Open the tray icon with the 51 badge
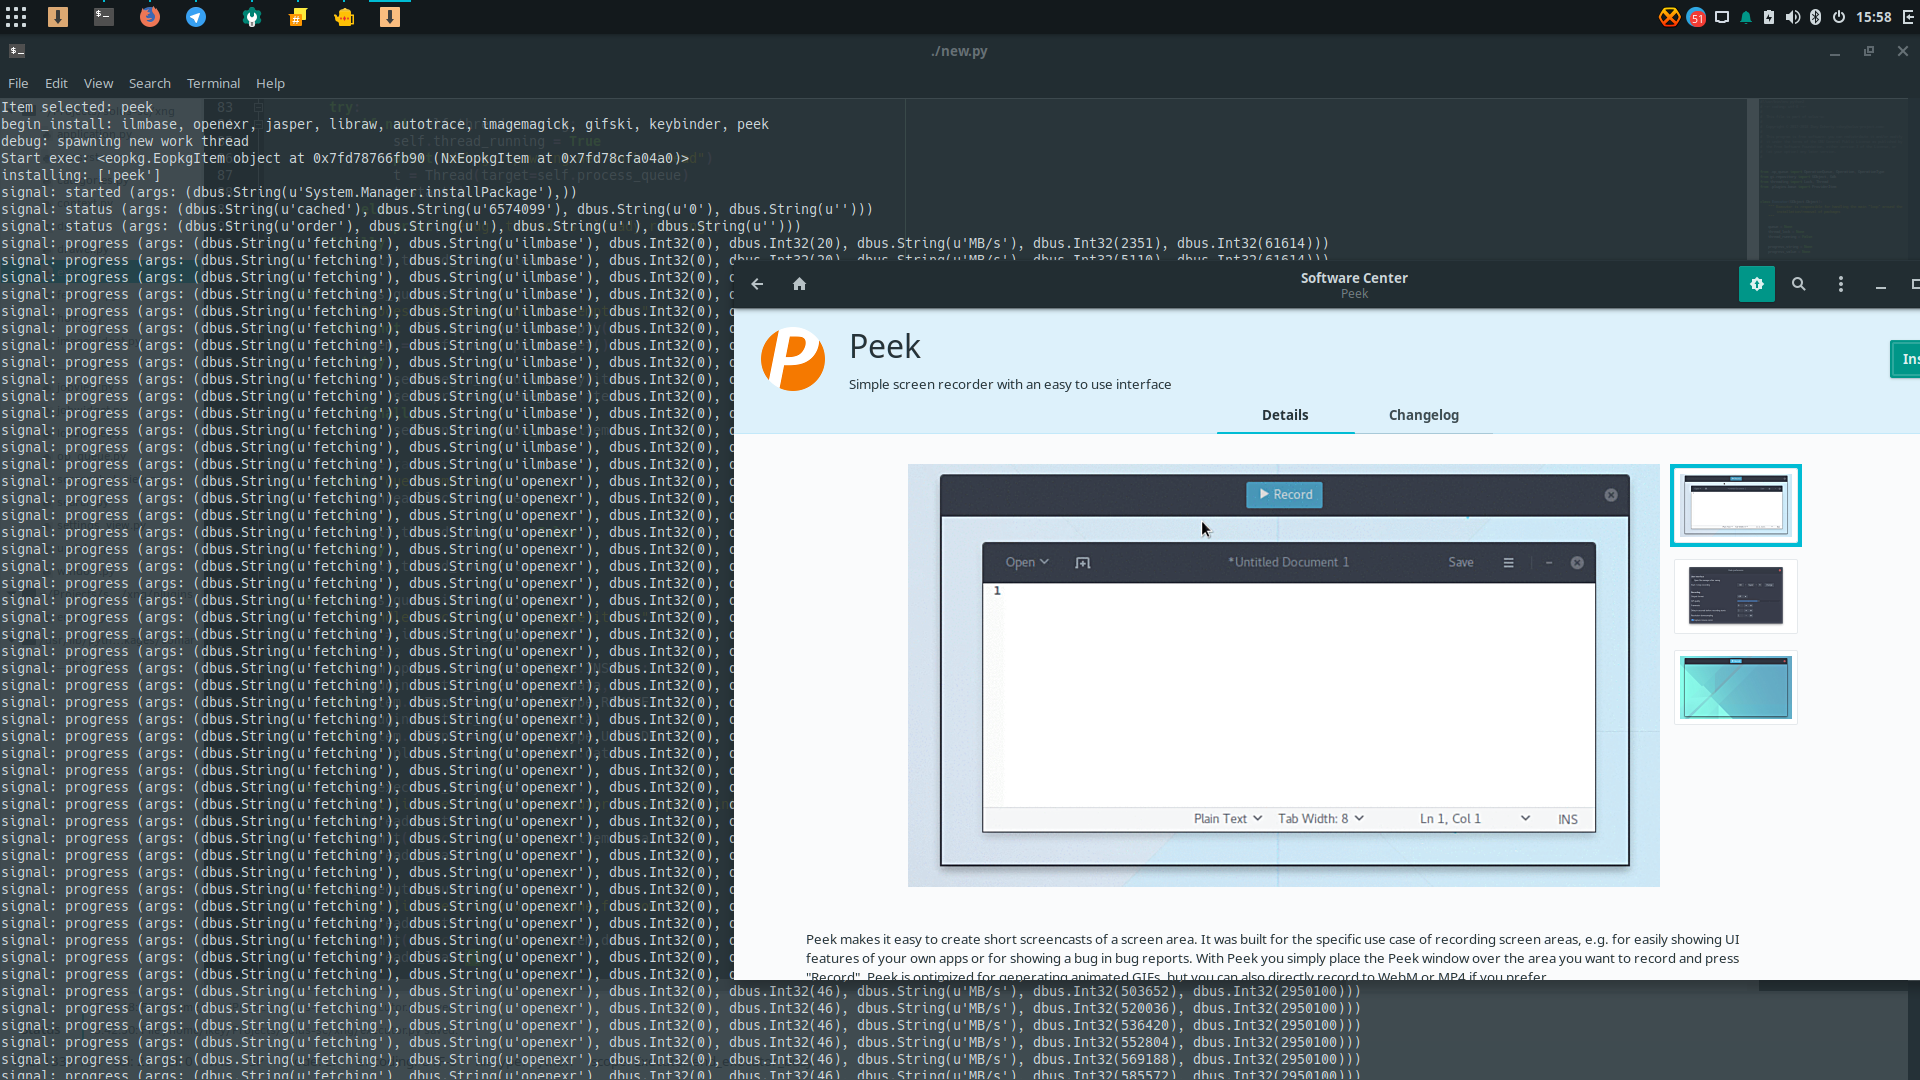Viewport: 1920px width, 1080px height. click(x=1696, y=17)
